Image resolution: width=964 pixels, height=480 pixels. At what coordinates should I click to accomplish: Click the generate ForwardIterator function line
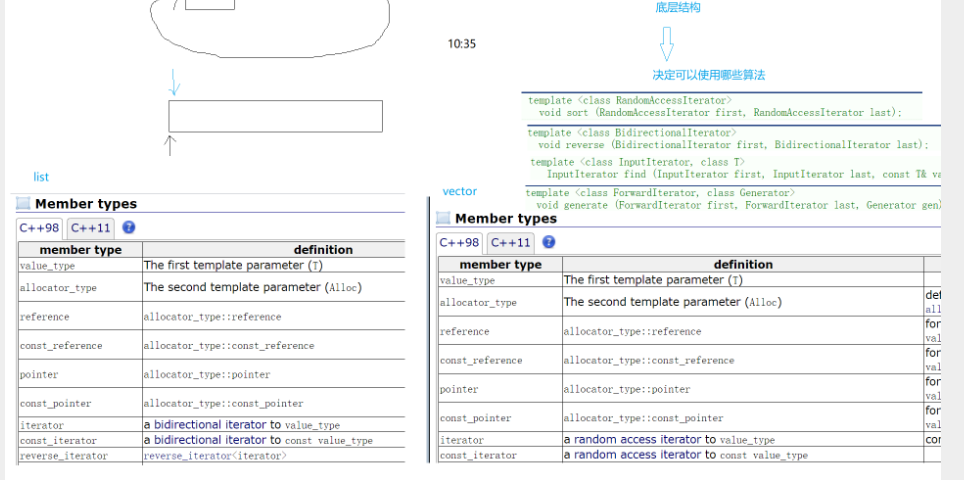pos(738,205)
